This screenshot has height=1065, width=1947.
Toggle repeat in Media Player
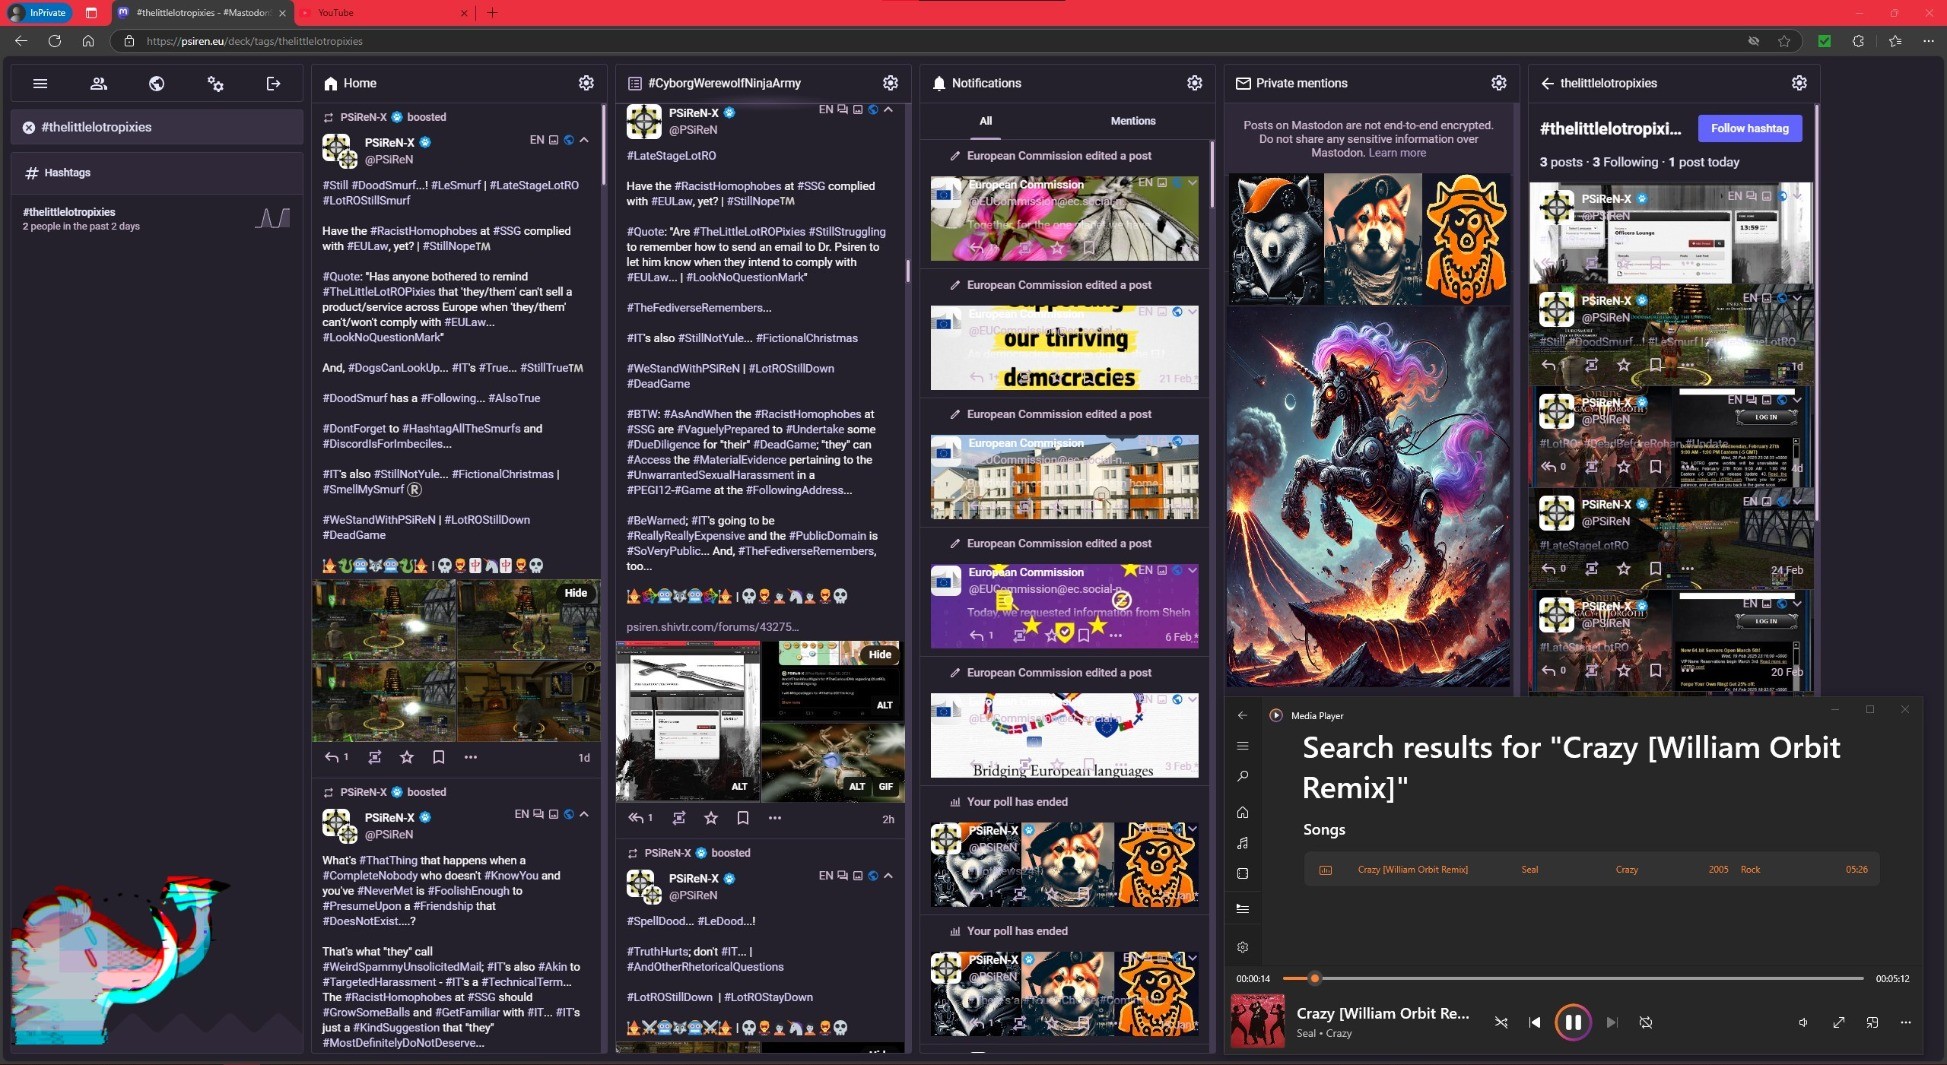pos(1645,1022)
